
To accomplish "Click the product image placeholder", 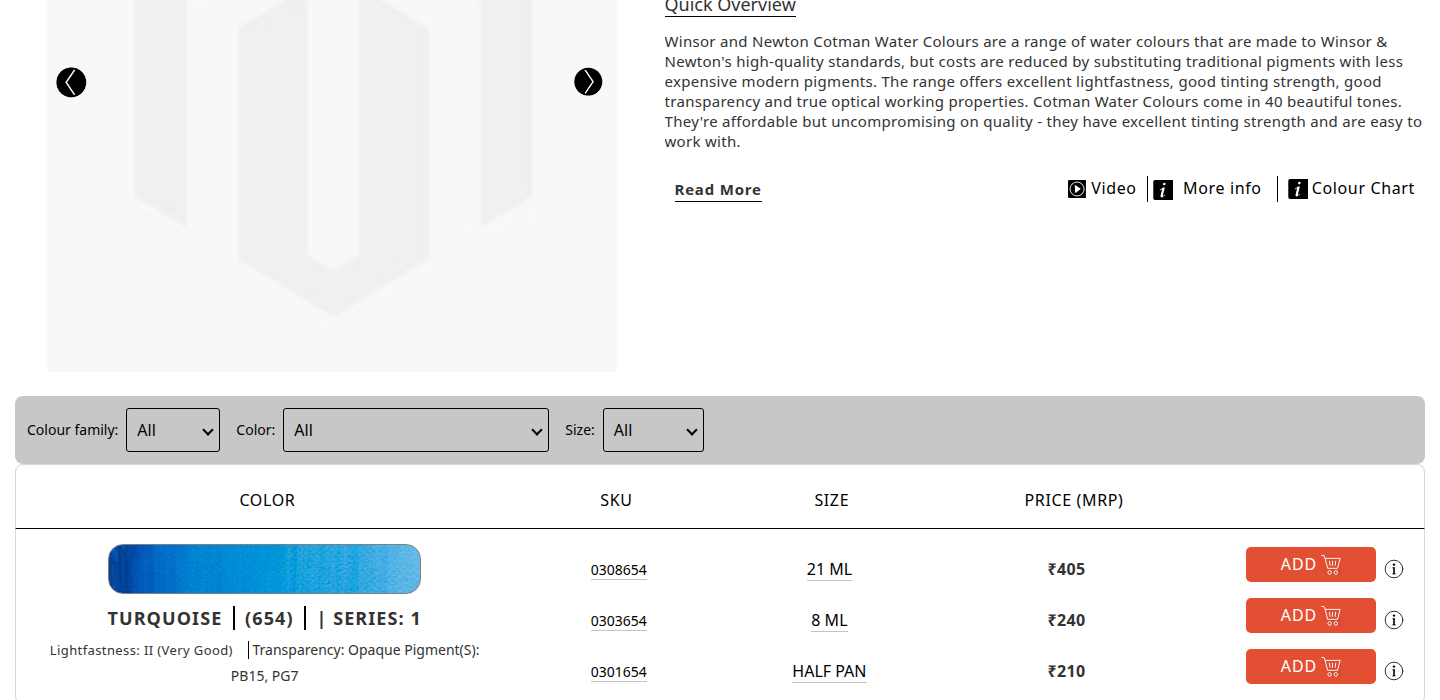I will [x=331, y=200].
